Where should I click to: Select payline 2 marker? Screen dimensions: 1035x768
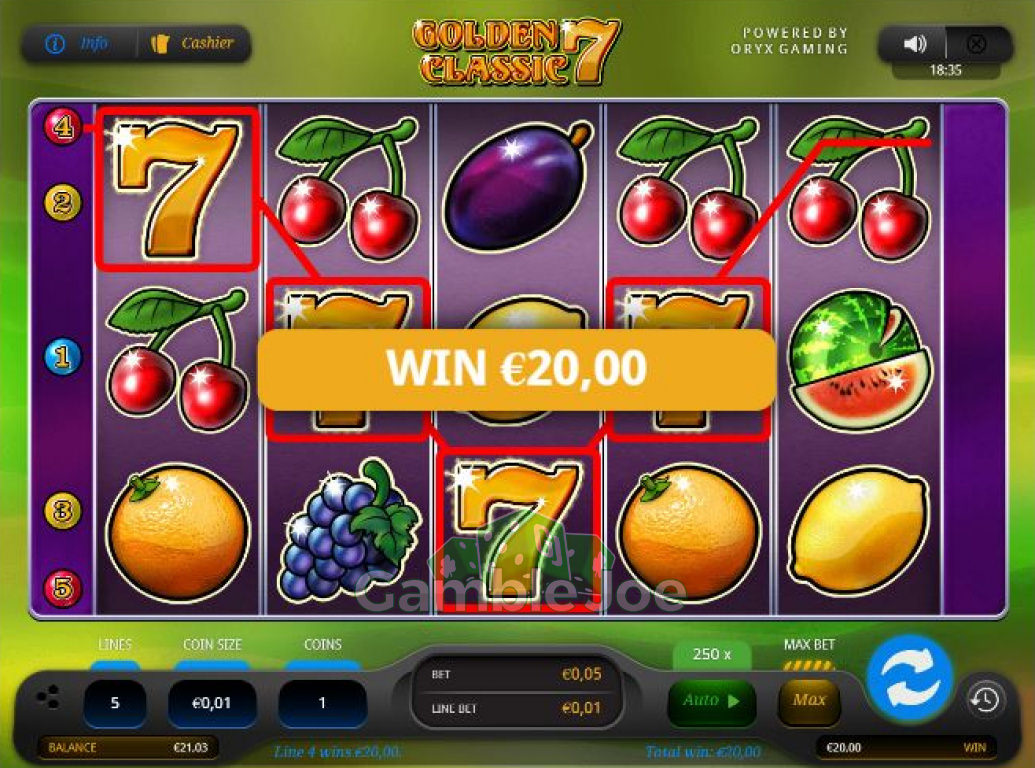pyautogui.click(x=63, y=203)
